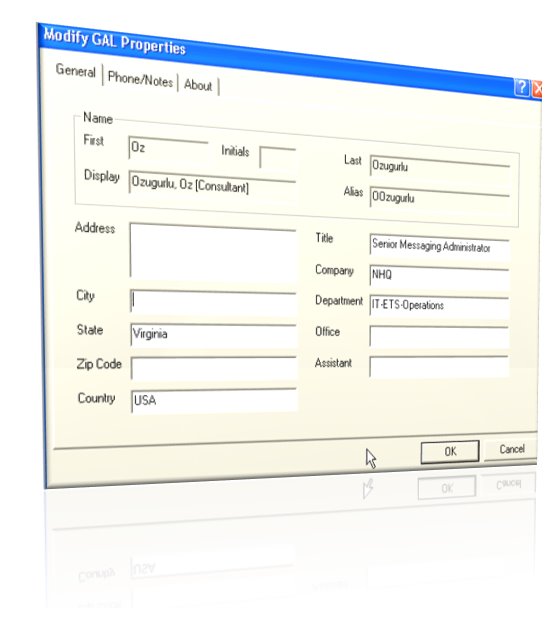Viewport: 557px width, 639px height.
Task: Click the Display label text
Action: coord(101,176)
